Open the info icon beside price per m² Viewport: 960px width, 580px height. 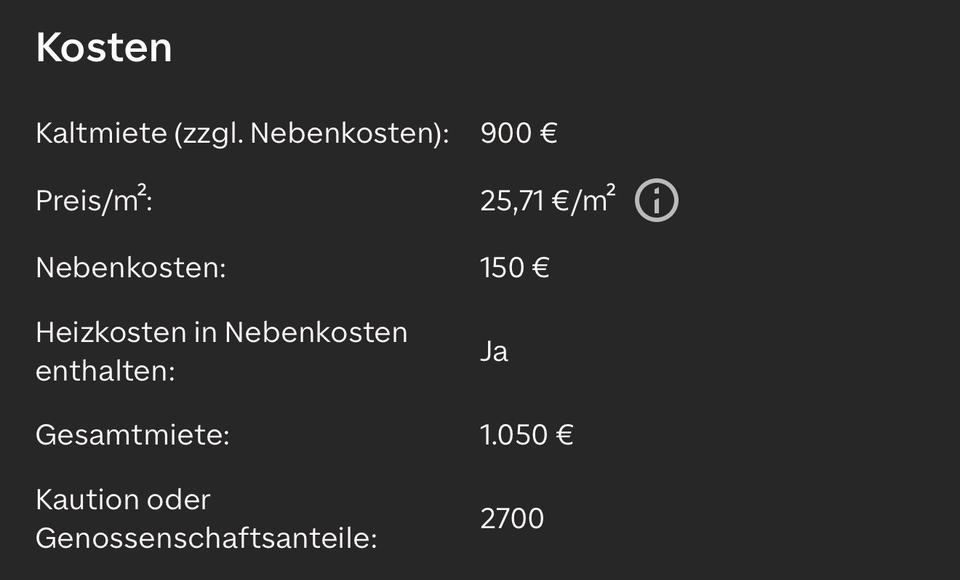coord(656,201)
